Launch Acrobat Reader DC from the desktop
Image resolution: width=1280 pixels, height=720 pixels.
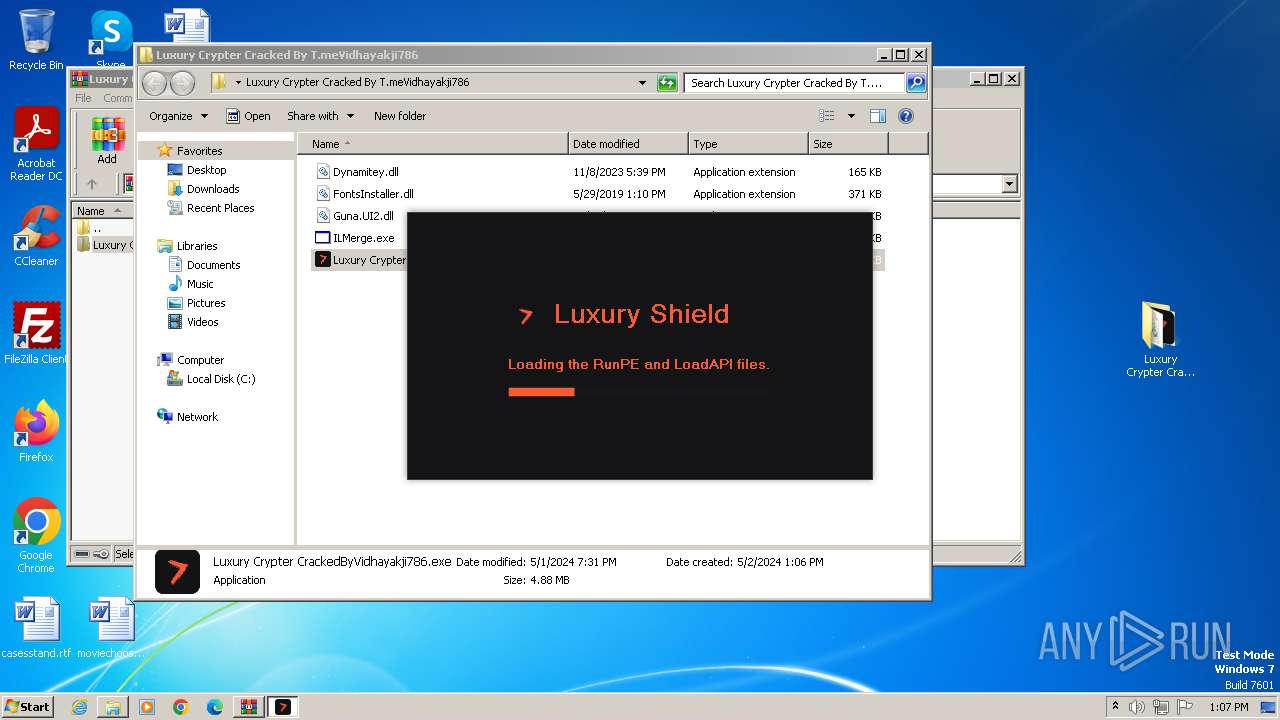(36, 145)
